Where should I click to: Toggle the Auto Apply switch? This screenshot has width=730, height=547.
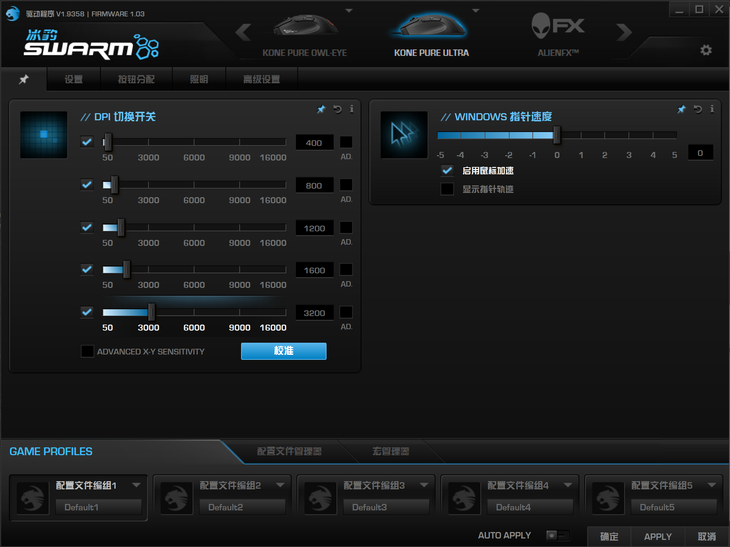[557, 535]
